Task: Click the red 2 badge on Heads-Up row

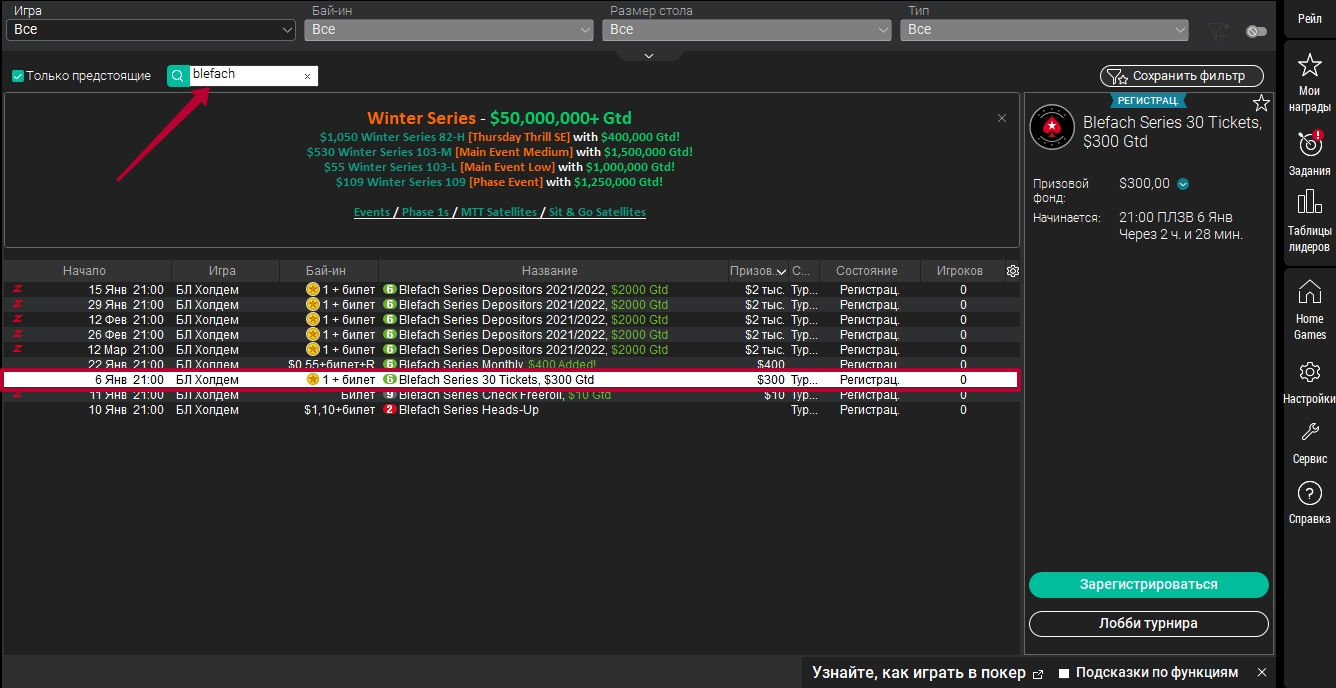Action: (x=390, y=410)
